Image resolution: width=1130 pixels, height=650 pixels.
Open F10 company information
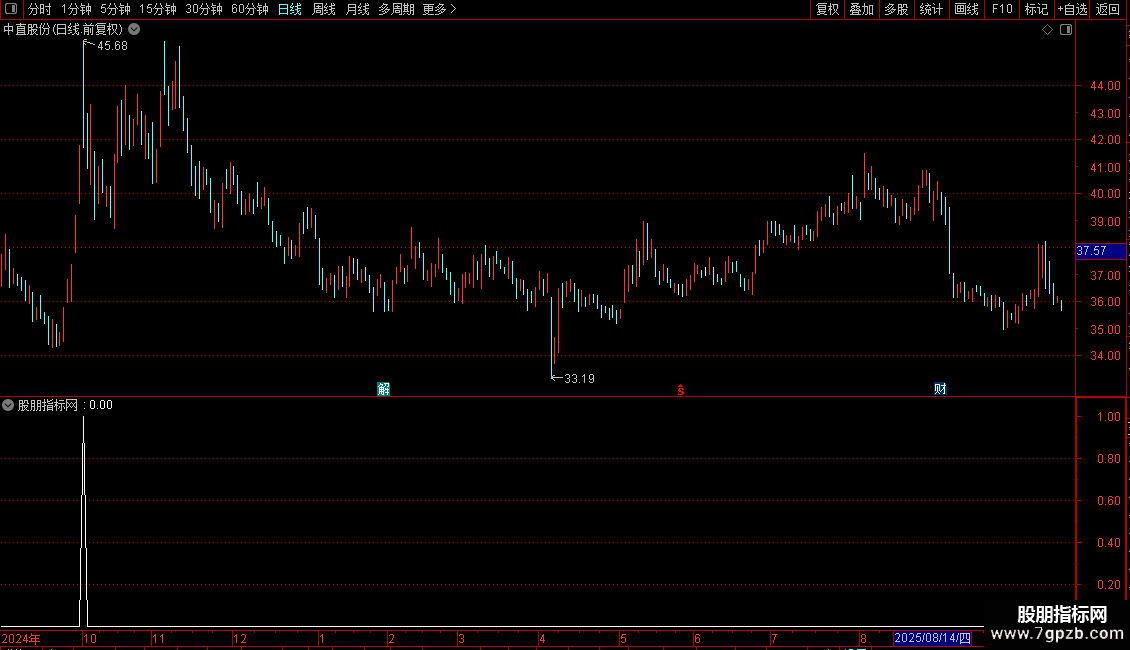[x=1002, y=9]
